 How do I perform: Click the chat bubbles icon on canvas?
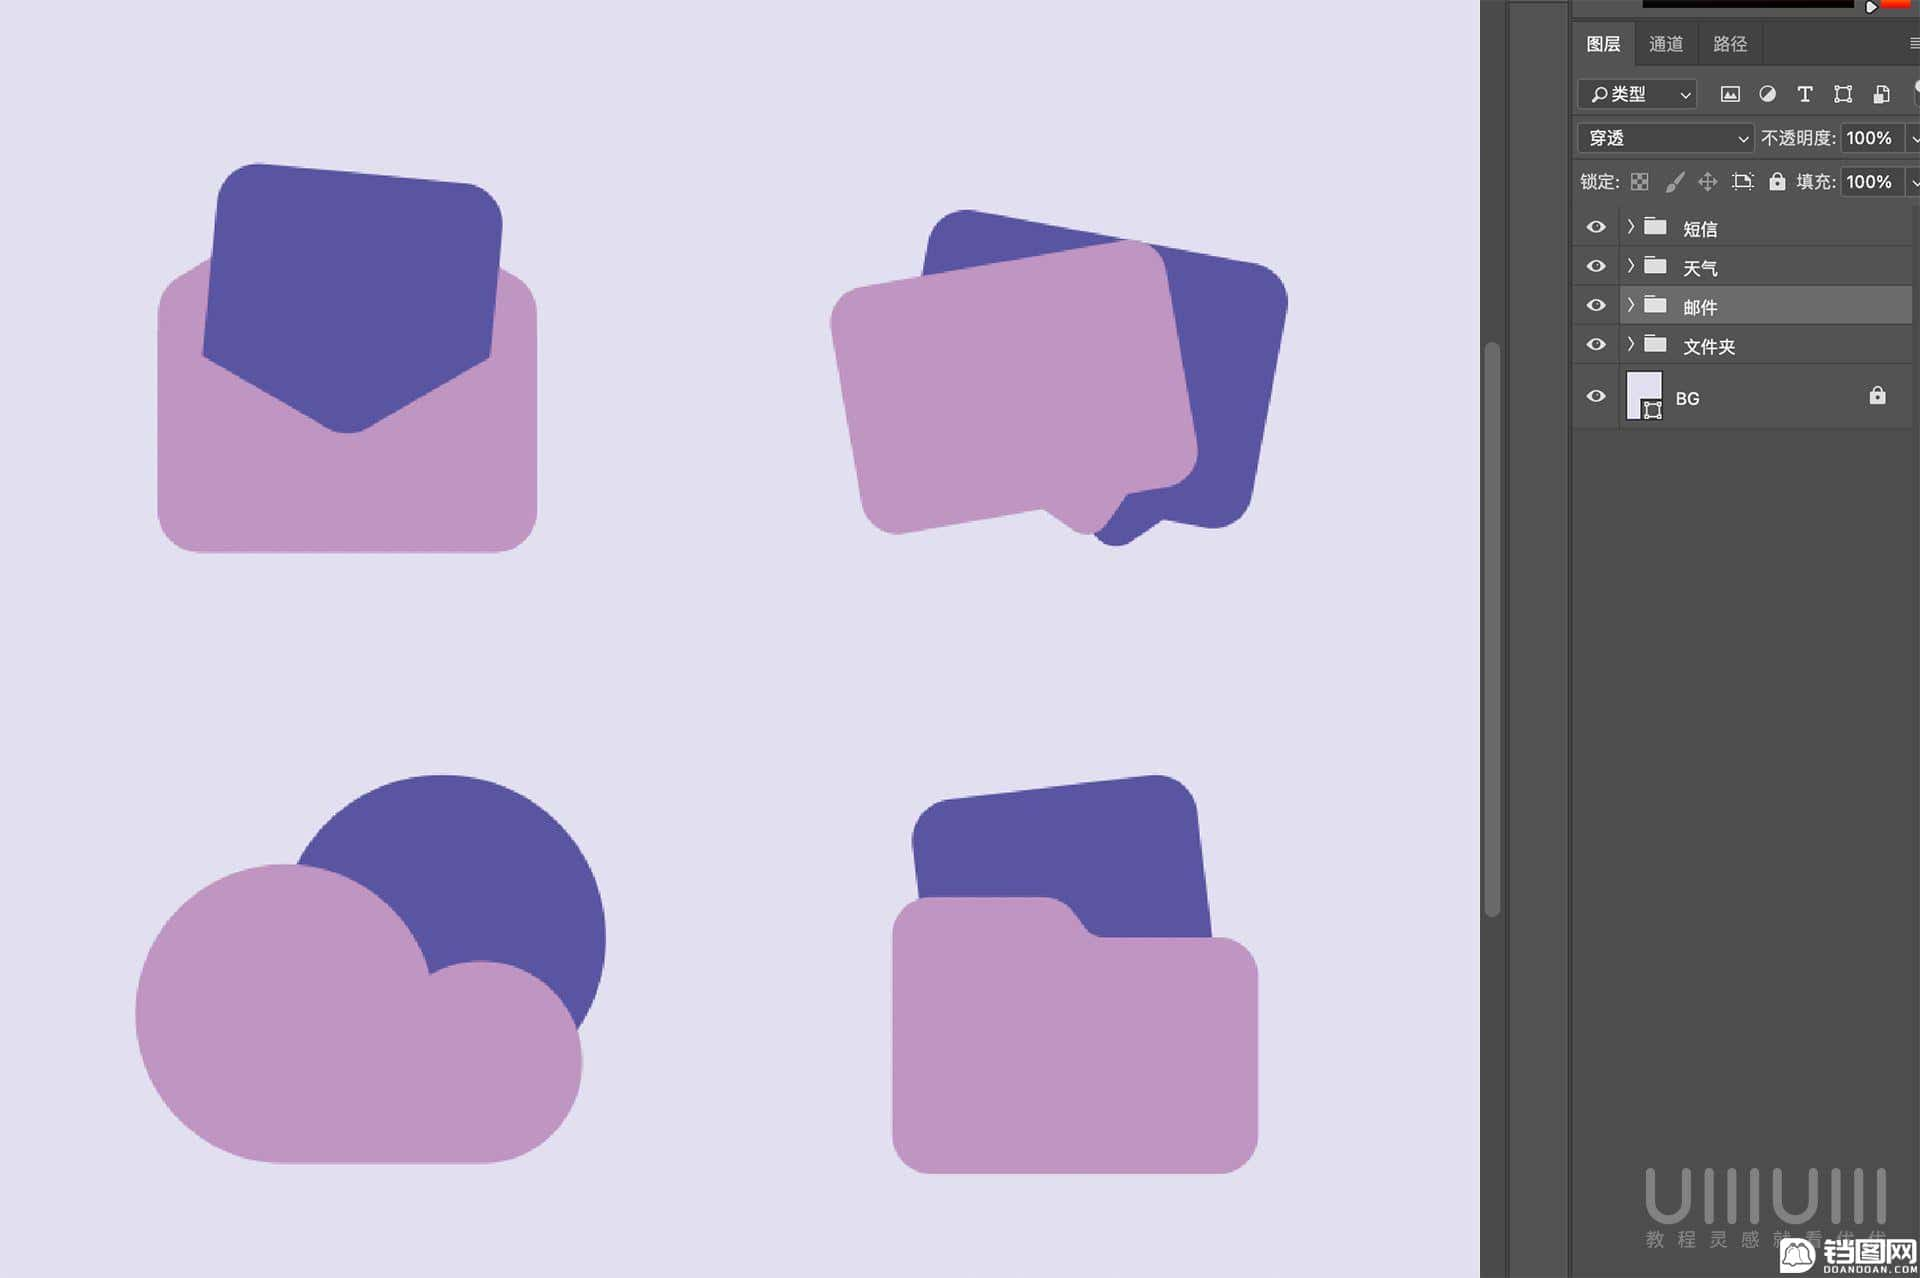click(x=1059, y=378)
